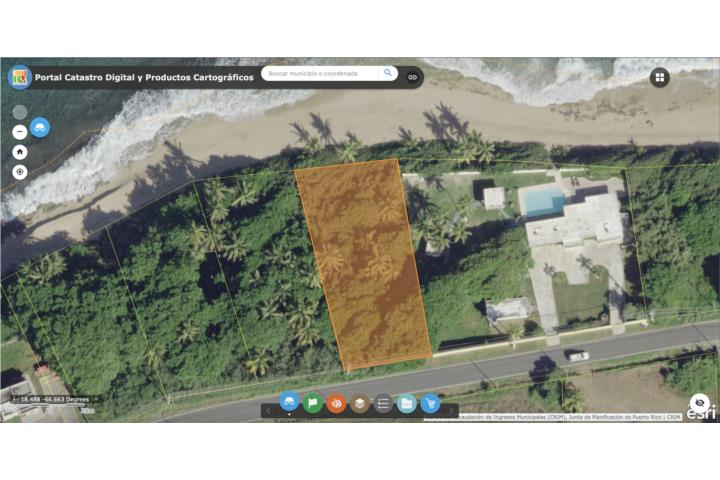
Task: Click the 'Buscar municipio o coordenada' search field
Action: click(320, 73)
